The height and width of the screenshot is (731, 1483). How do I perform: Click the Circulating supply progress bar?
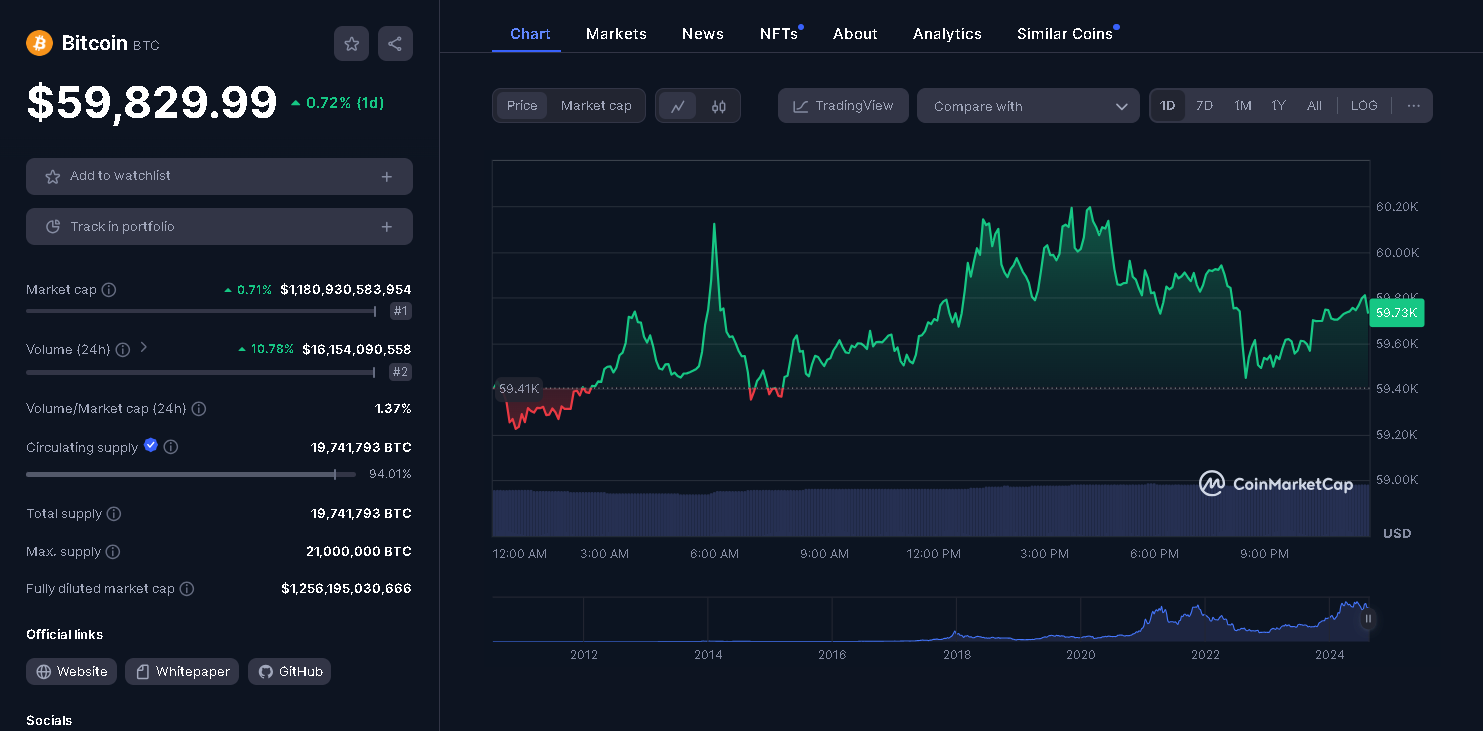(x=191, y=474)
